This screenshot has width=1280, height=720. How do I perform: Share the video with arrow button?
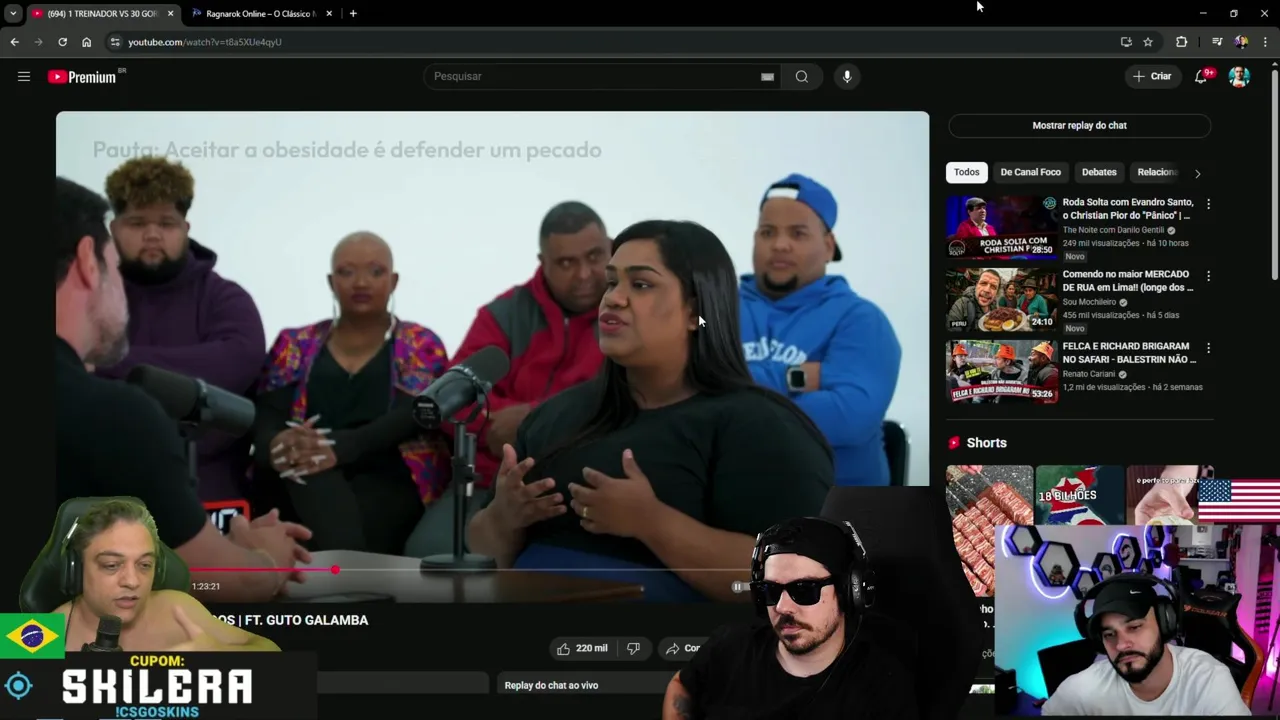pos(684,648)
